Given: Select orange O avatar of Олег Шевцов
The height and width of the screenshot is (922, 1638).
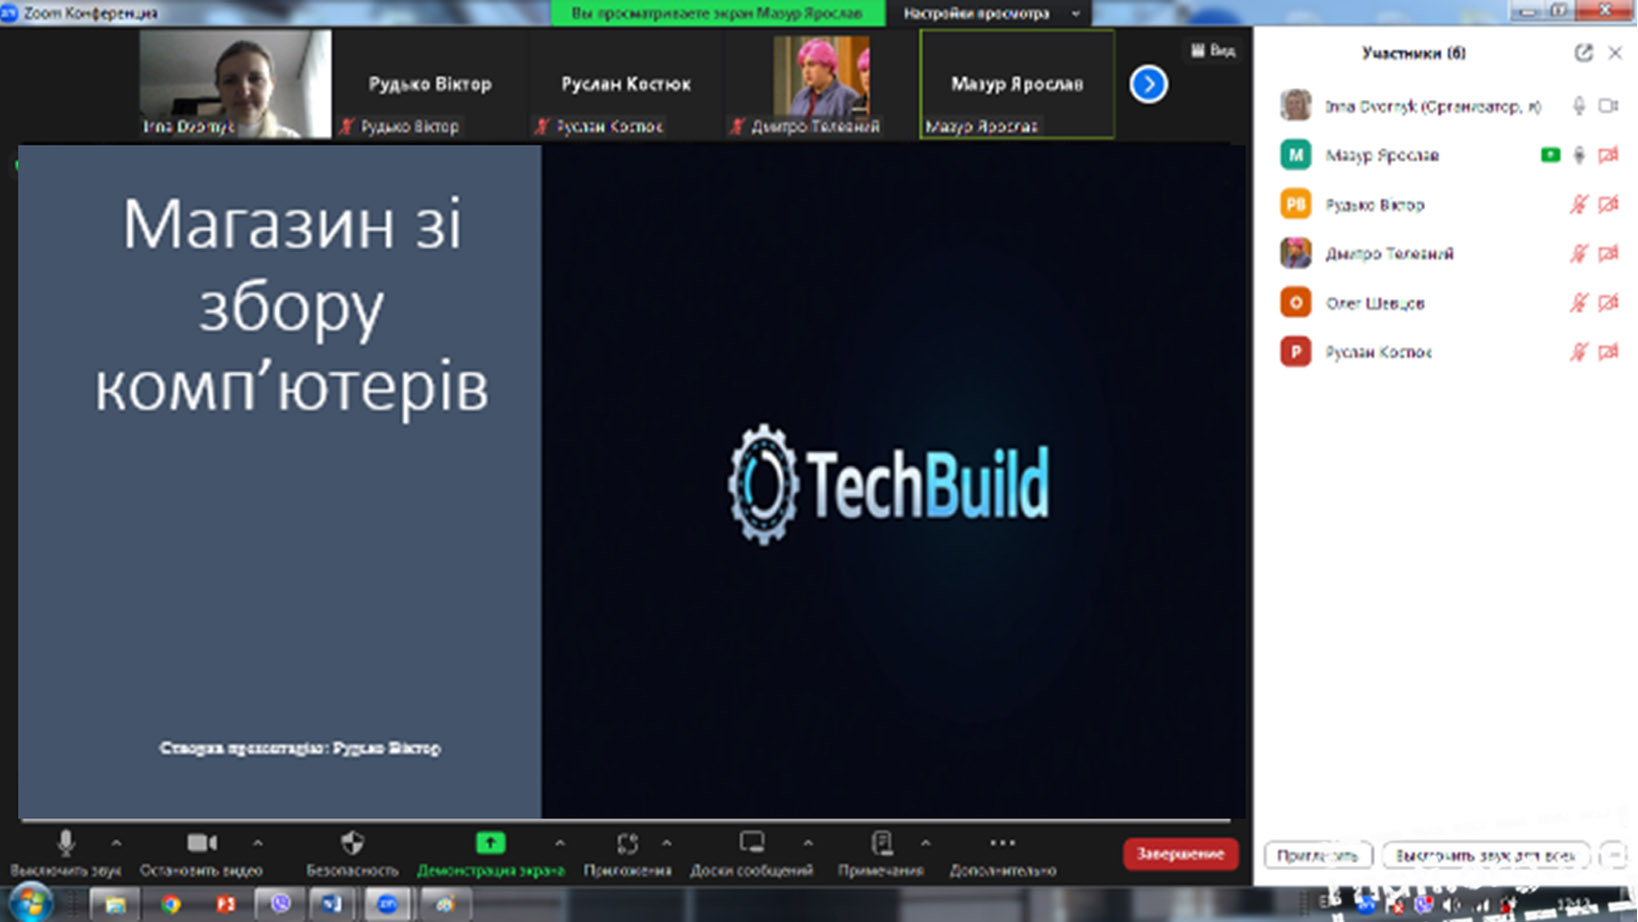Looking at the screenshot, I should 1296,302.
